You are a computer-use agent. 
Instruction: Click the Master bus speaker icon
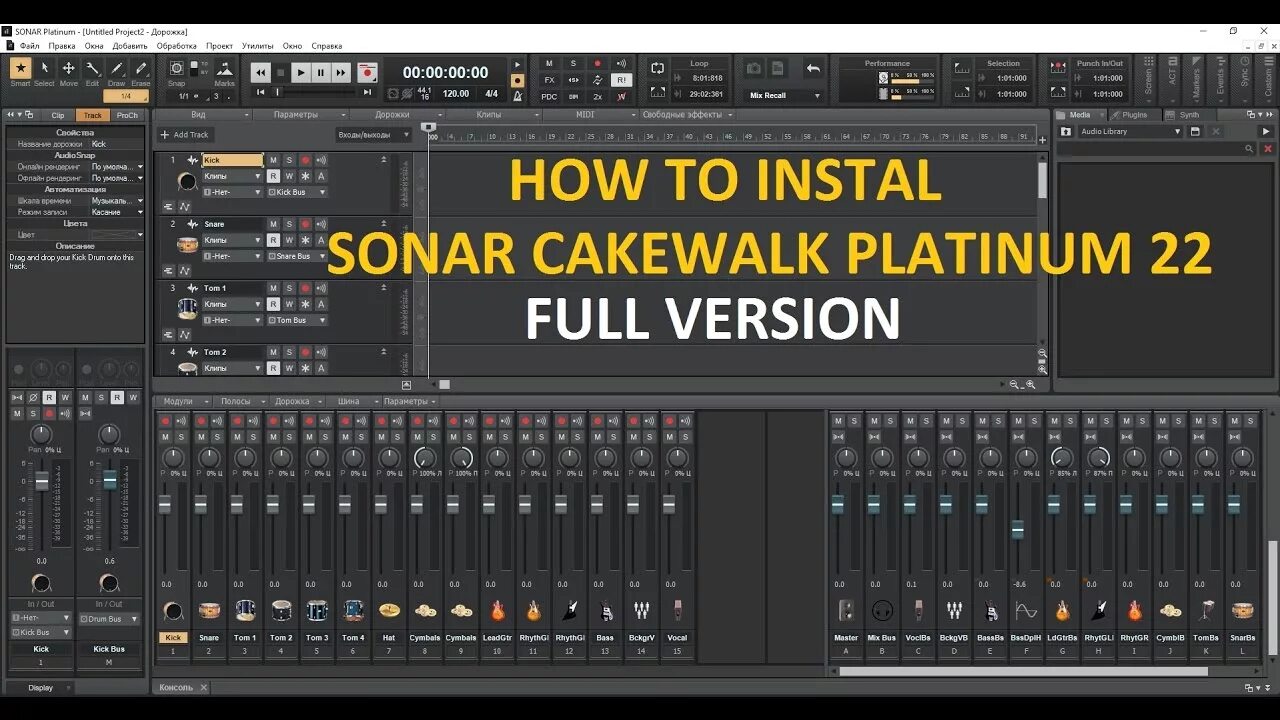[846, 610]
